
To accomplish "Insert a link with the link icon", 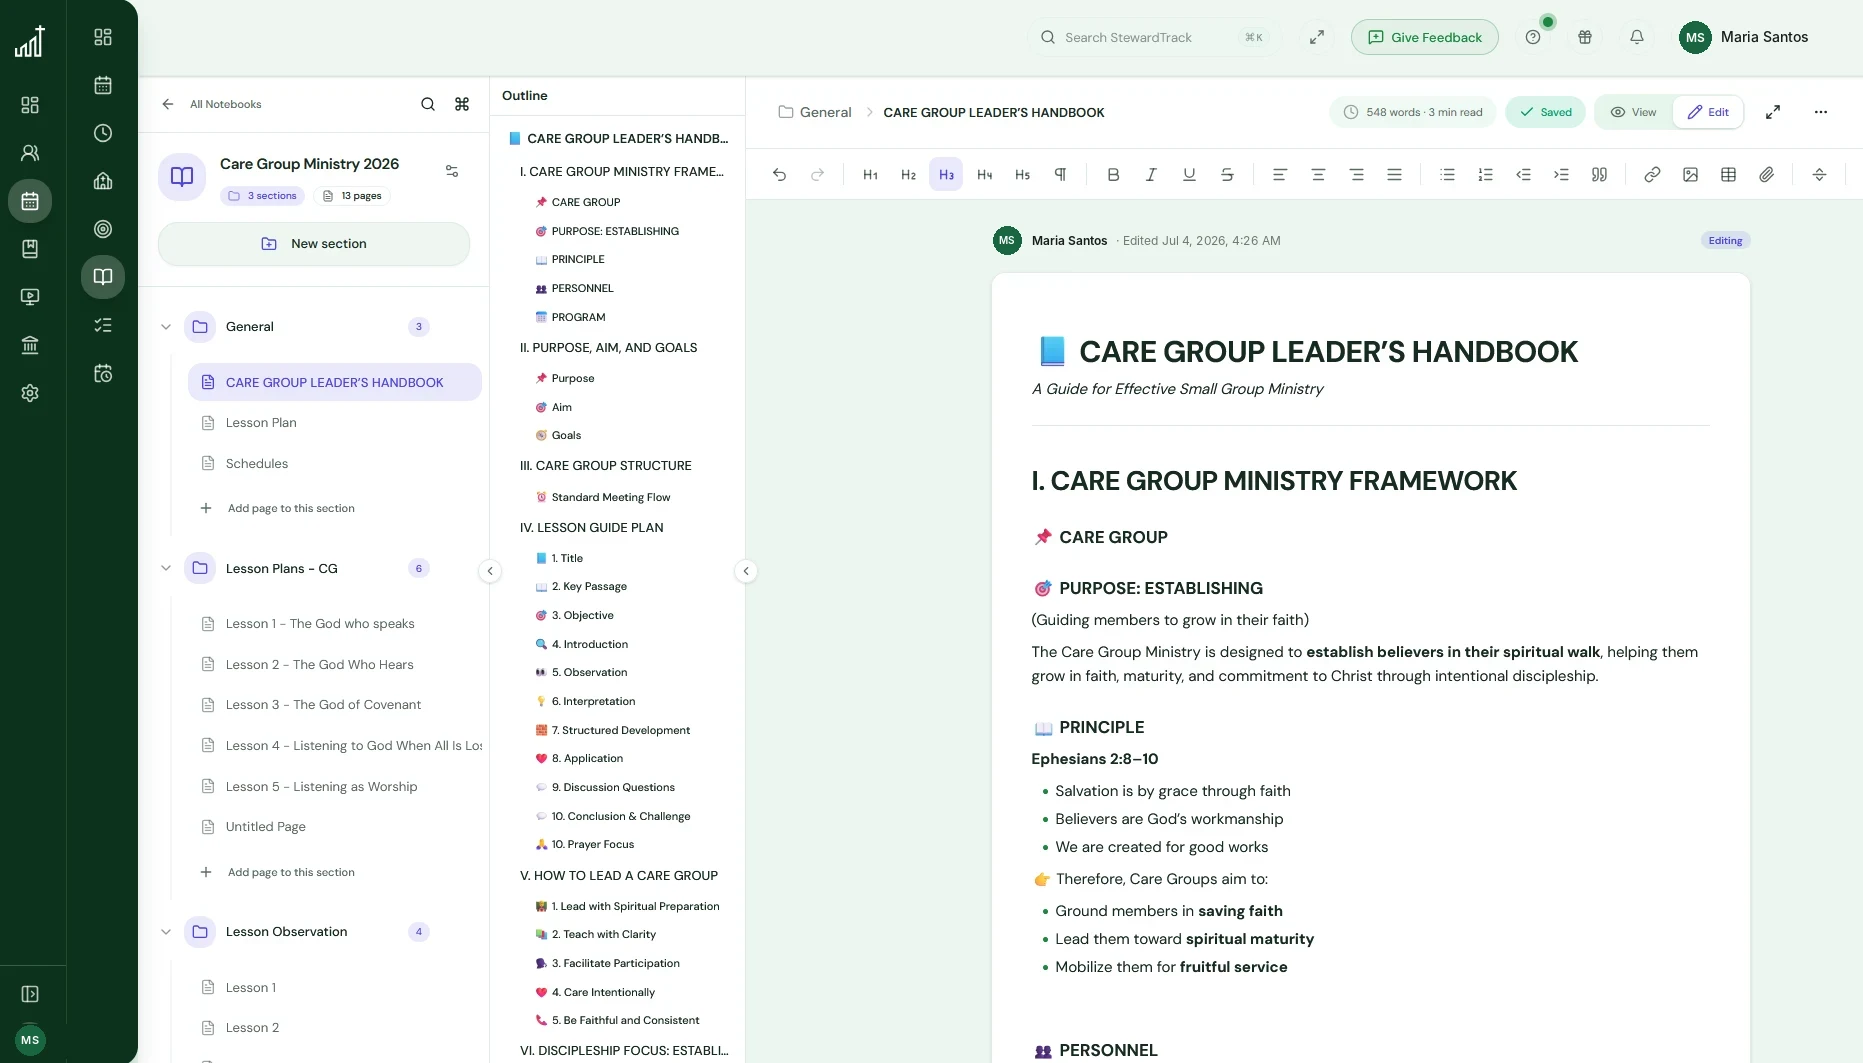I will coord(1652,175).
